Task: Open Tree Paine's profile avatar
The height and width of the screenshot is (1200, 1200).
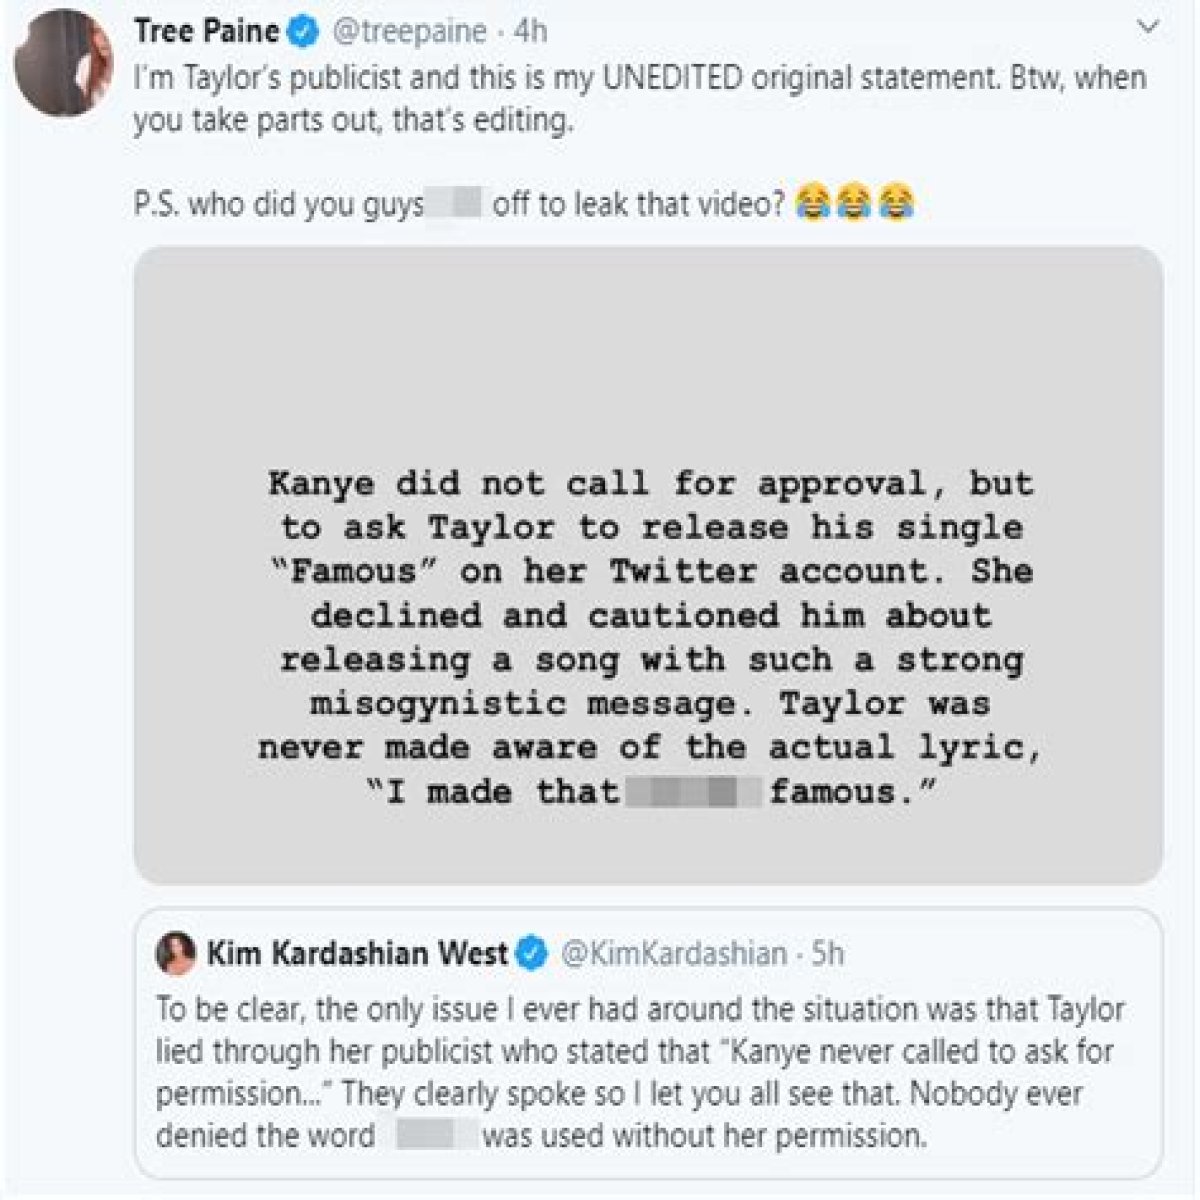Action: [63, 63]
